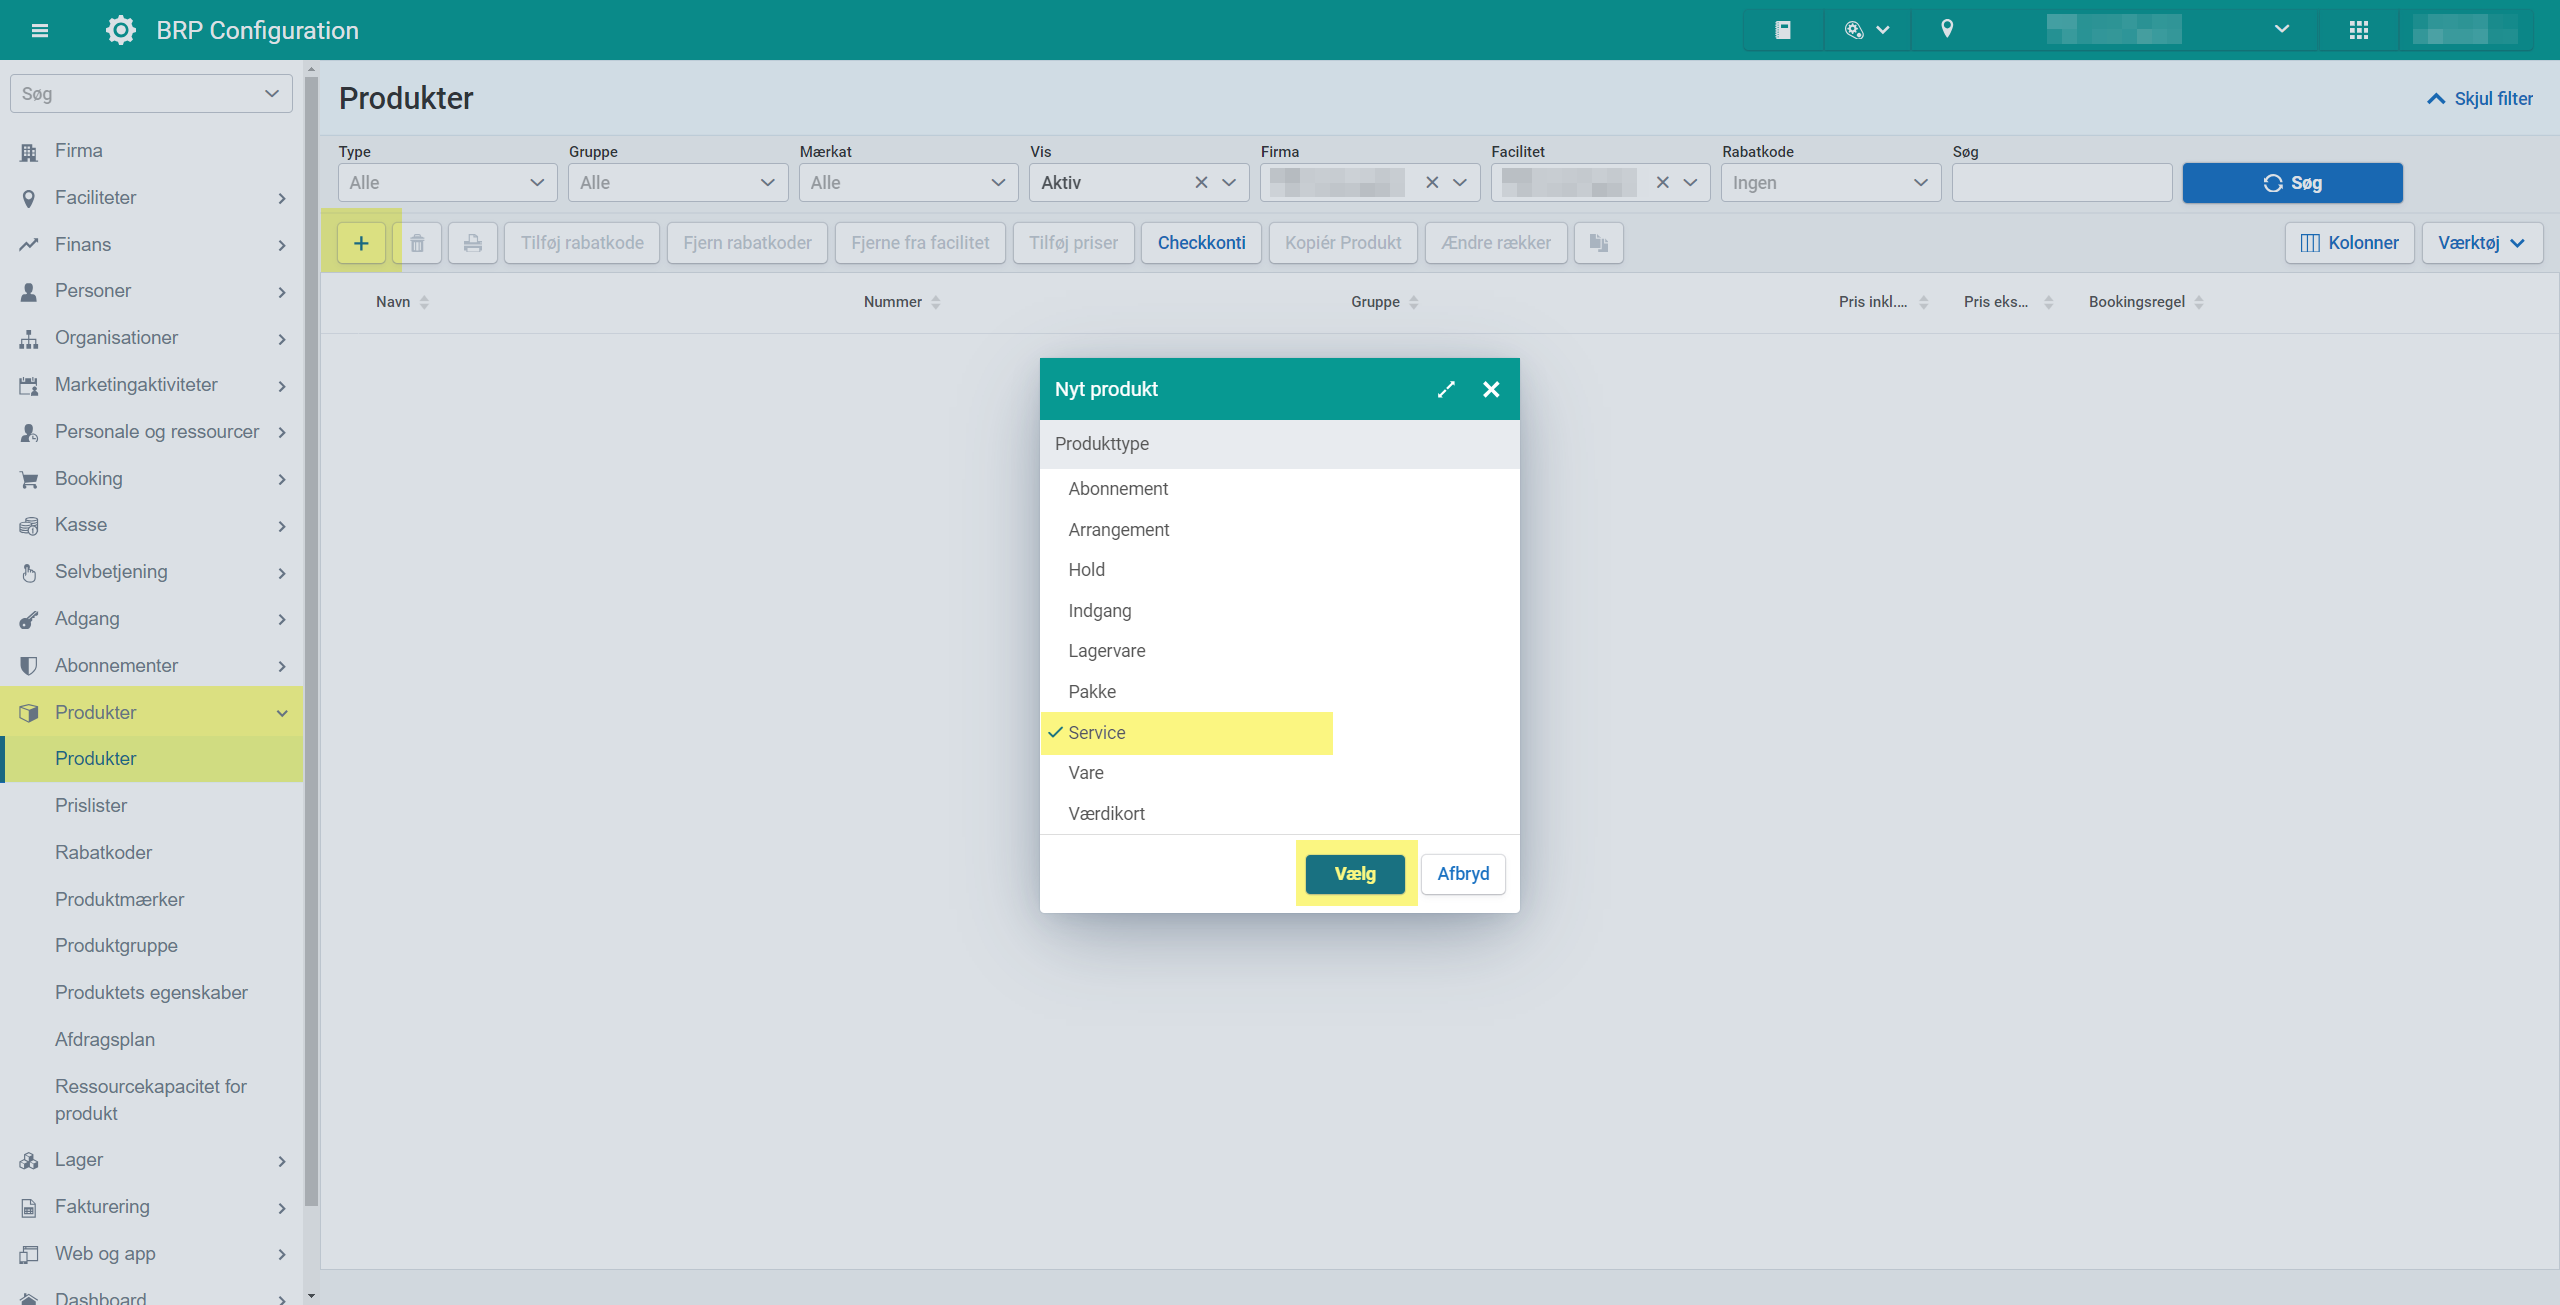2560x1305 pixels.
Task: Click the Søg text input field
Action: point(2062,183)
